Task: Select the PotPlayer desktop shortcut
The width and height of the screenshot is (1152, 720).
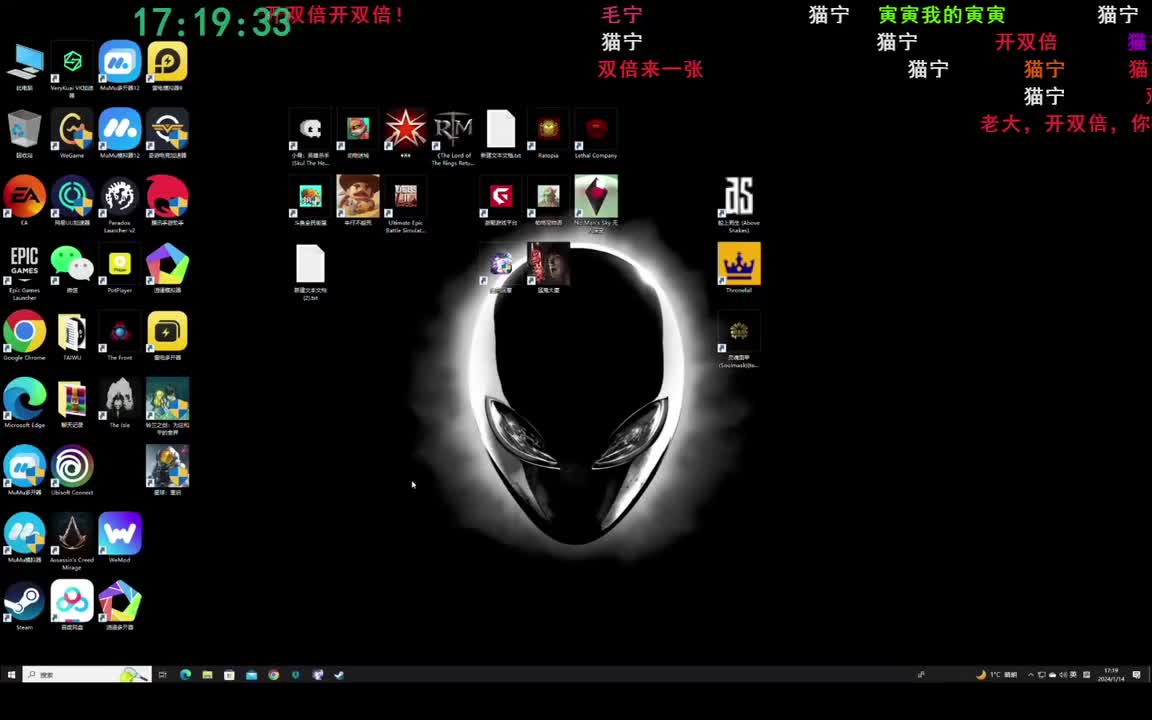Action: pos(120,266)
